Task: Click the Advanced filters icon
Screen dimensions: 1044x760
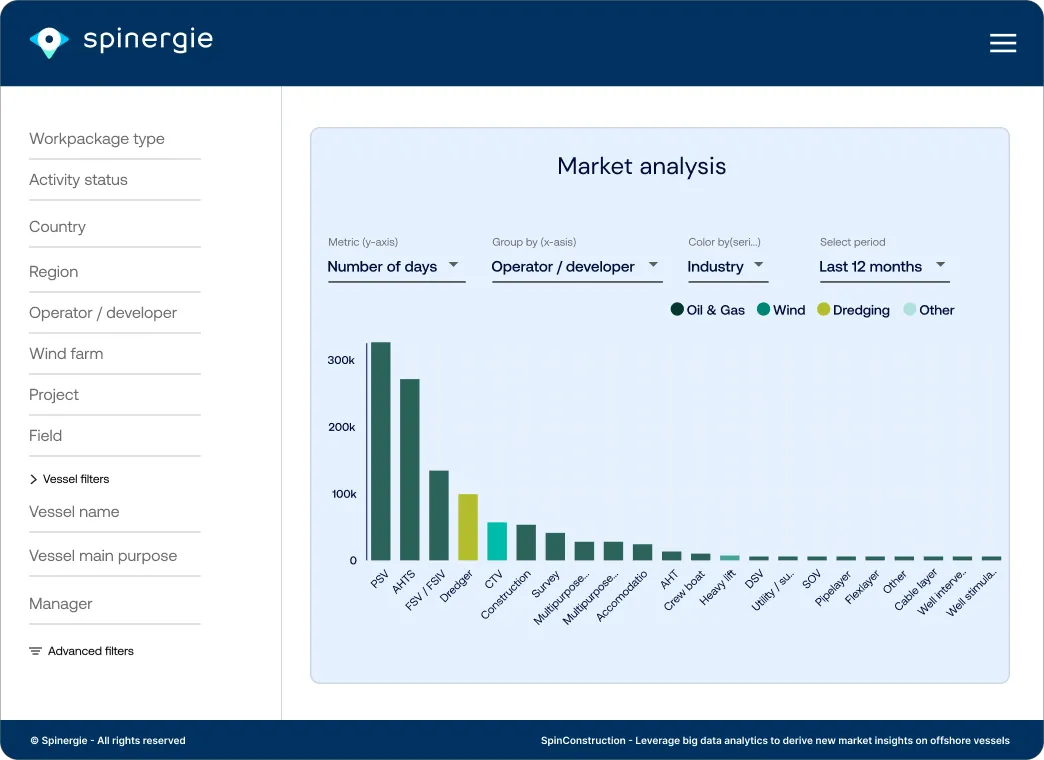Action: click(35, 651)
